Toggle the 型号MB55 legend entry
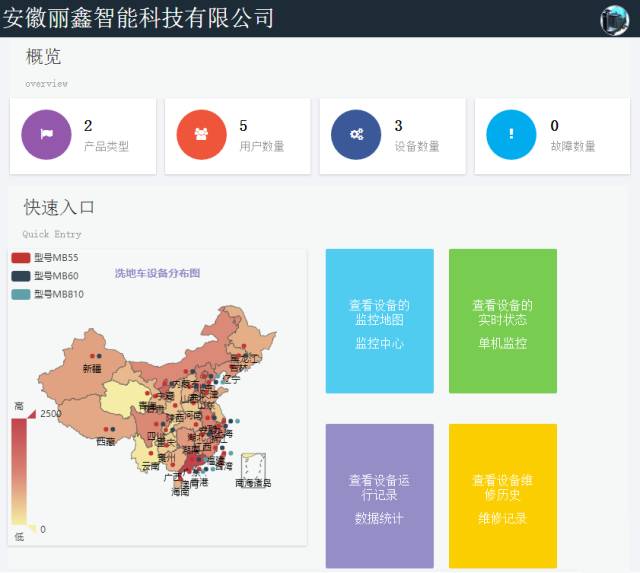The width and height of the screenshot is (640, 573). [x=45, y=258]
